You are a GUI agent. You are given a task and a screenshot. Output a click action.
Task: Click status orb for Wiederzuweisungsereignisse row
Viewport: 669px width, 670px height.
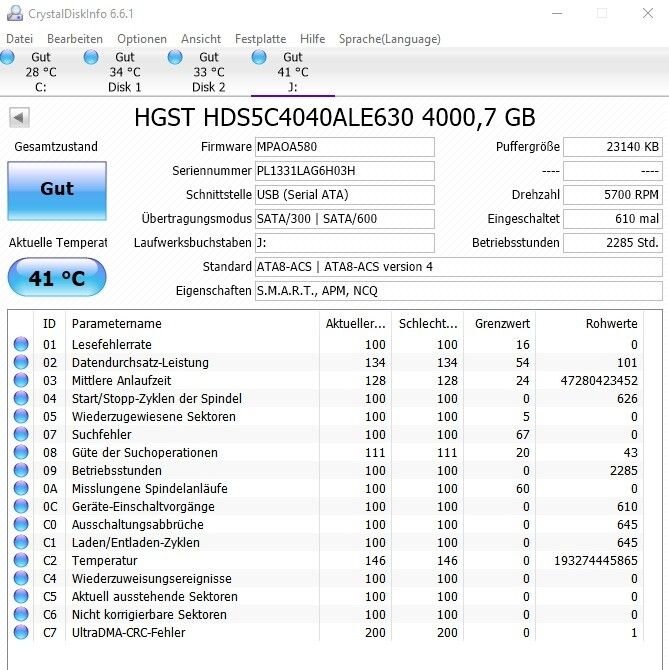(21, 578)
